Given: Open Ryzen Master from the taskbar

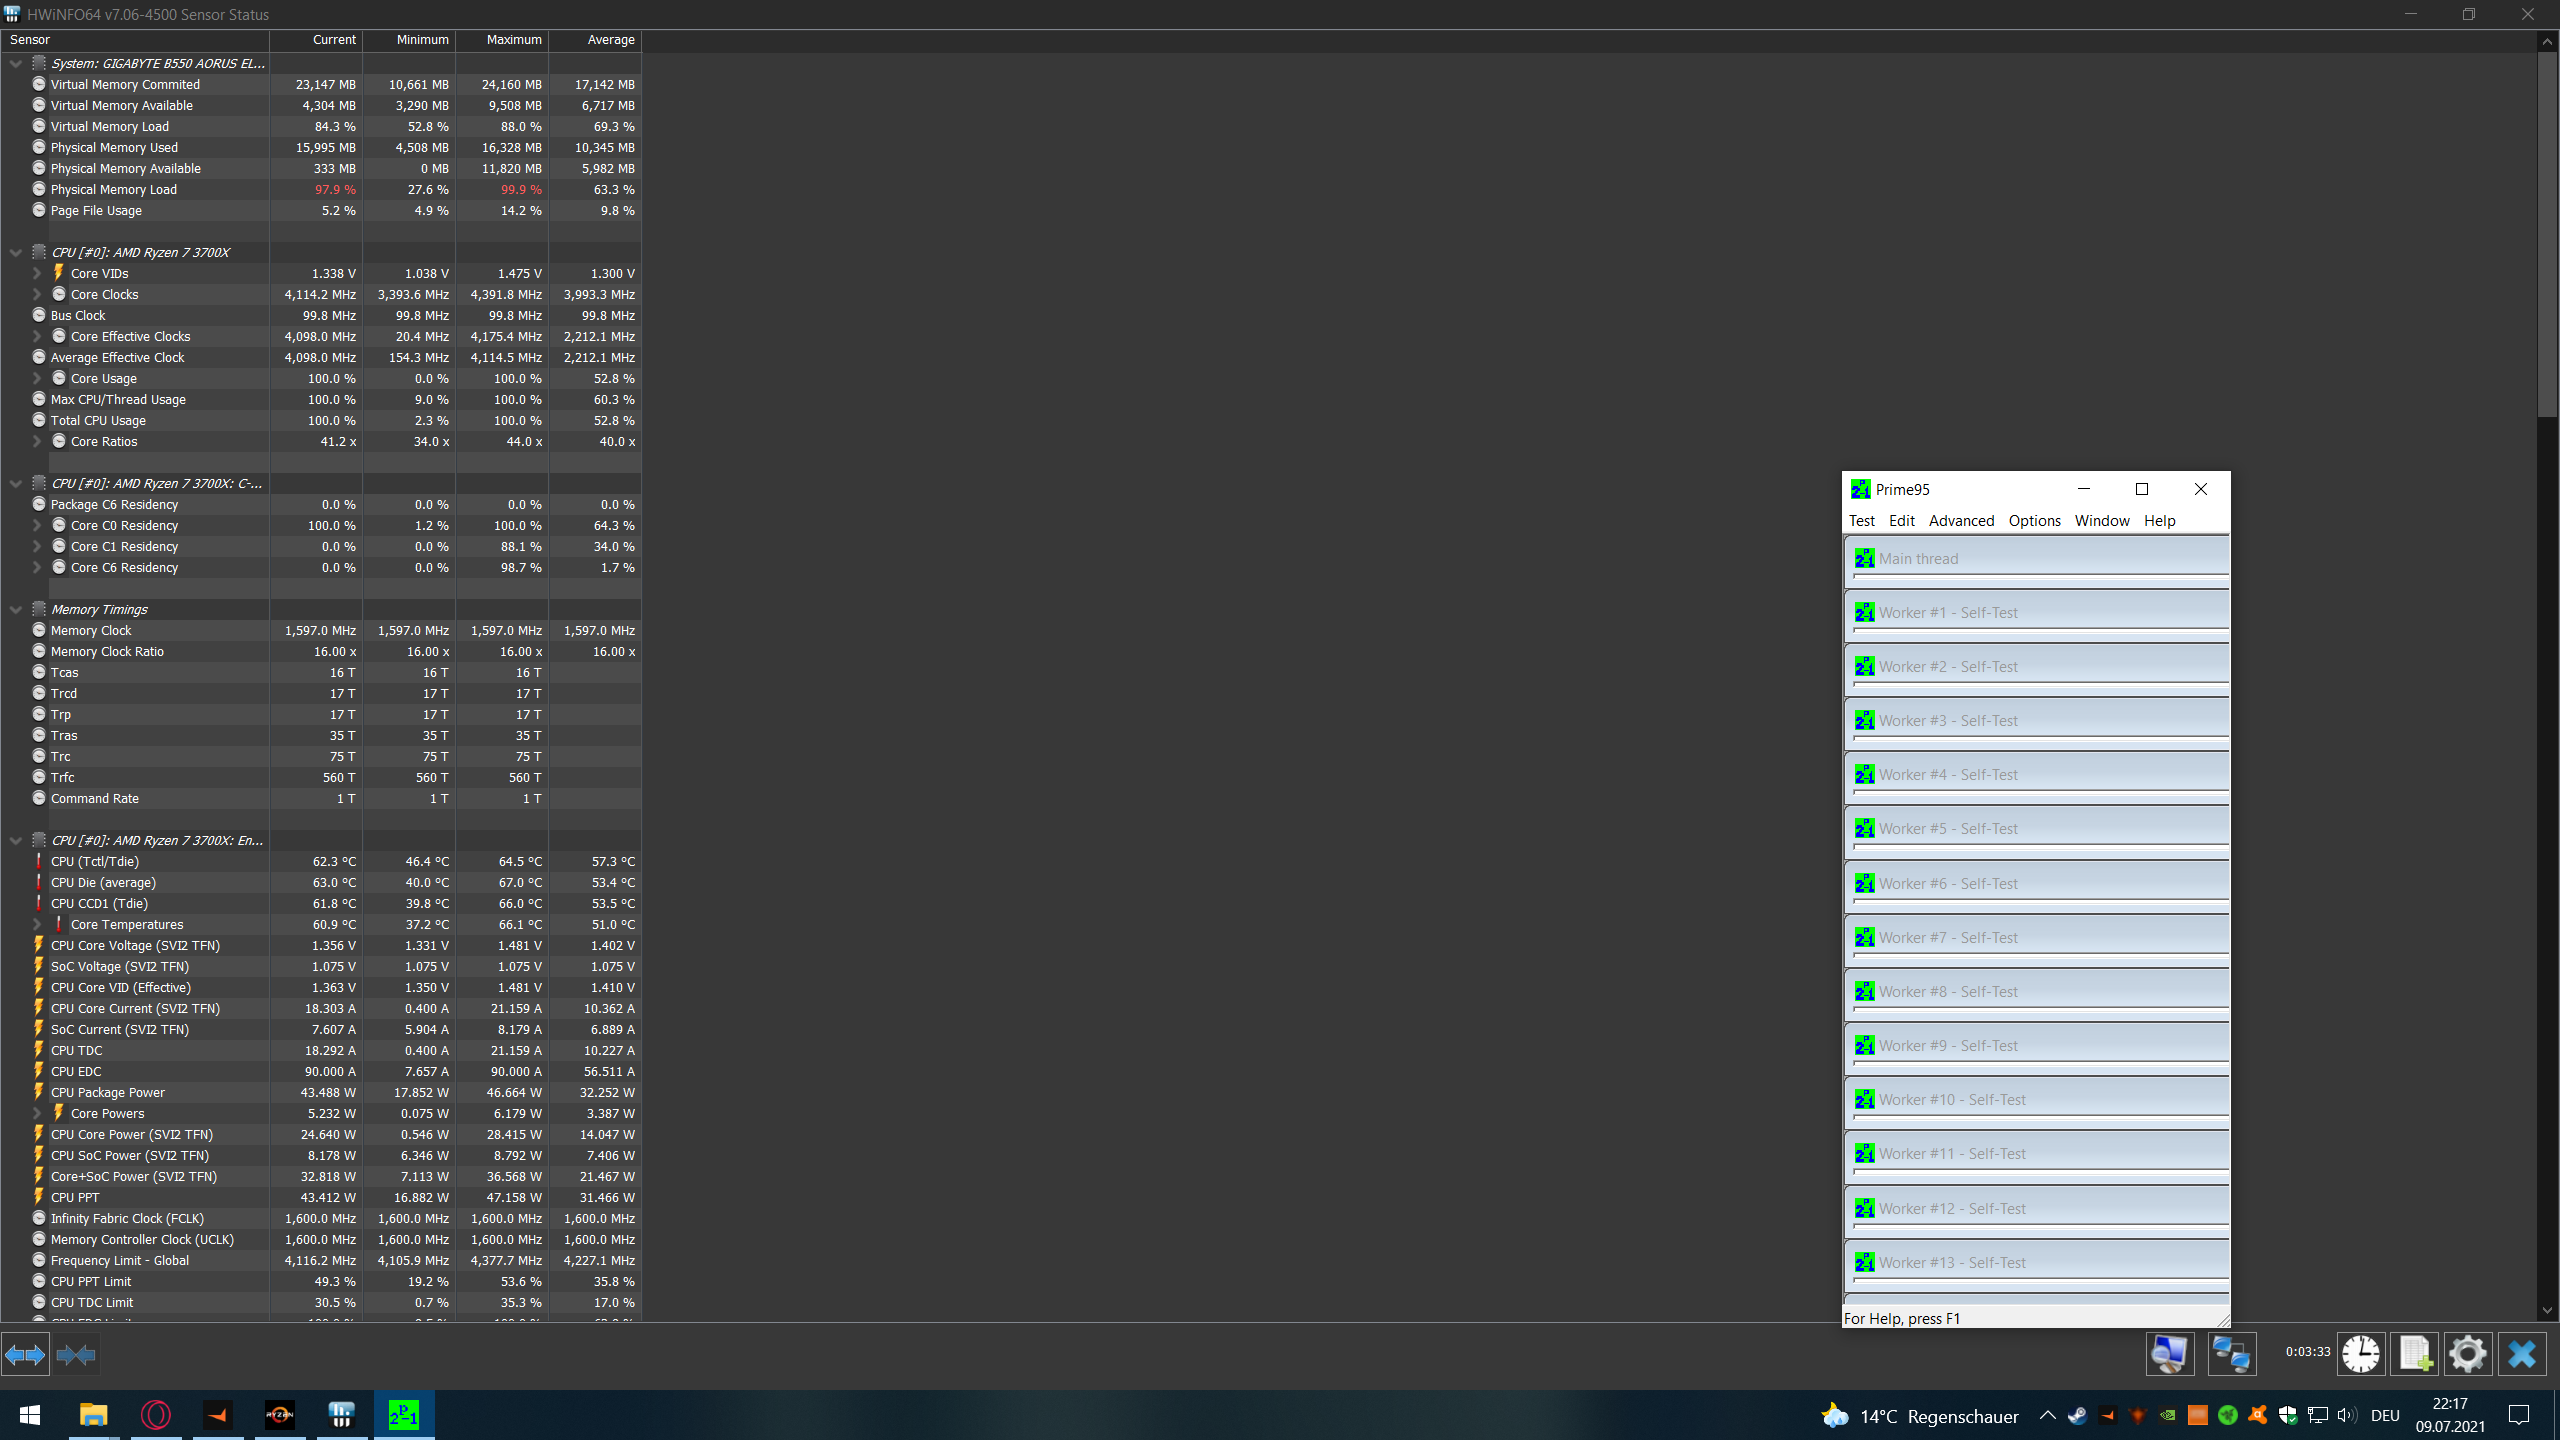Looking at the screenshot, I should tap(279, 1414).
